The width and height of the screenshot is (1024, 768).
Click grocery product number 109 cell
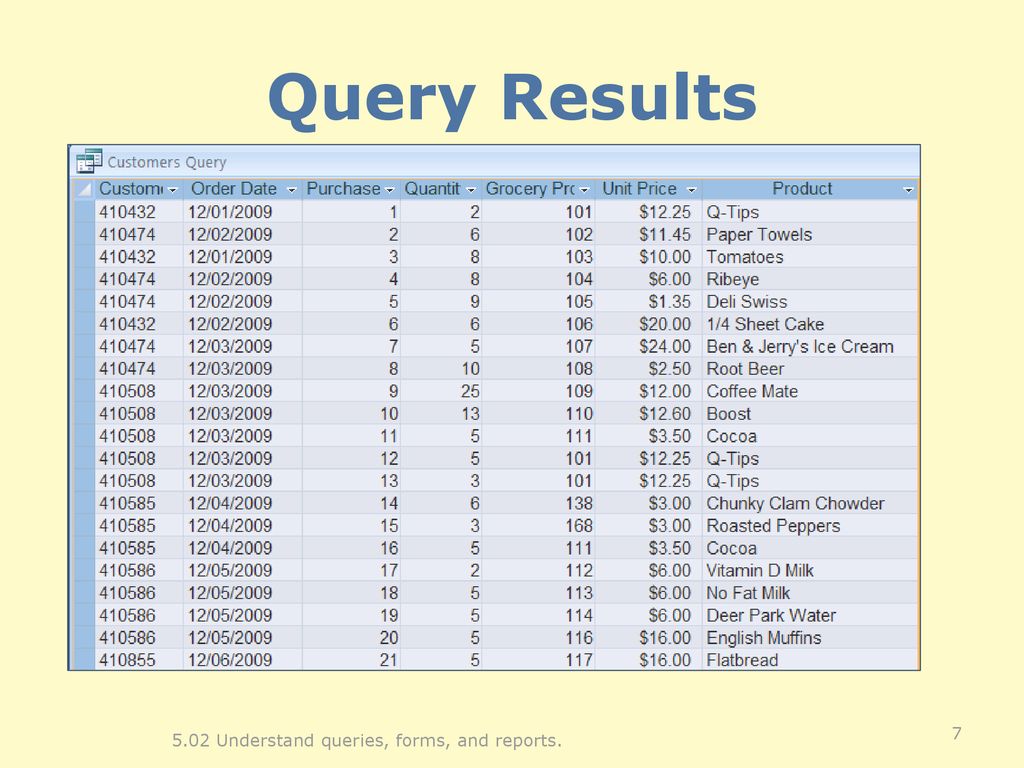click(x=538, y=391)
